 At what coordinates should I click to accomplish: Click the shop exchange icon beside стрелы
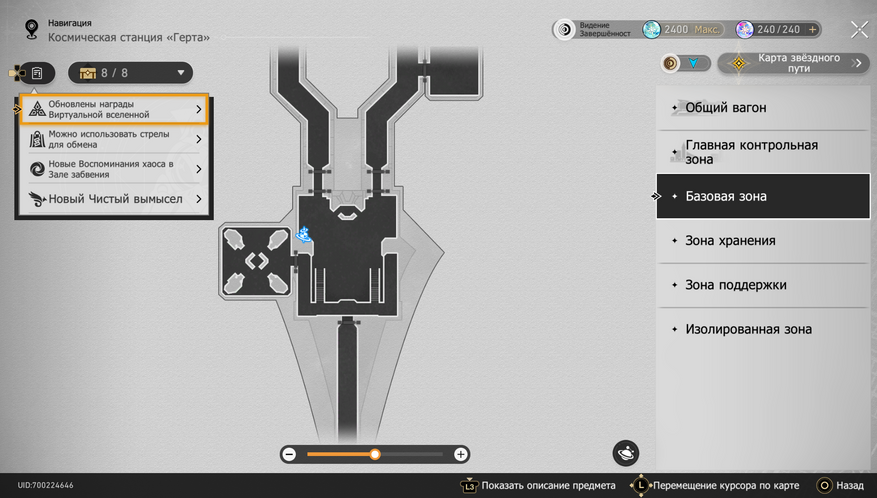click(x=37, y=139)
